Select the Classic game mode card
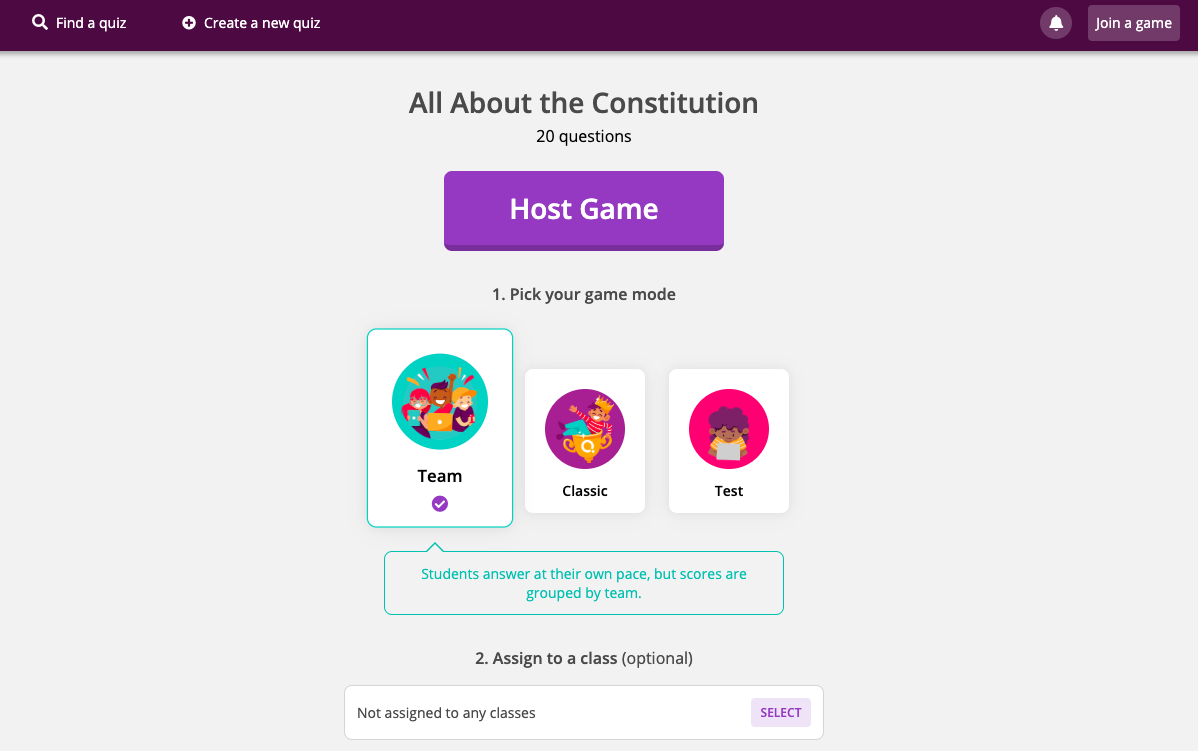The width and height of the screenshot is (1198, 751). tap(584, 441)
